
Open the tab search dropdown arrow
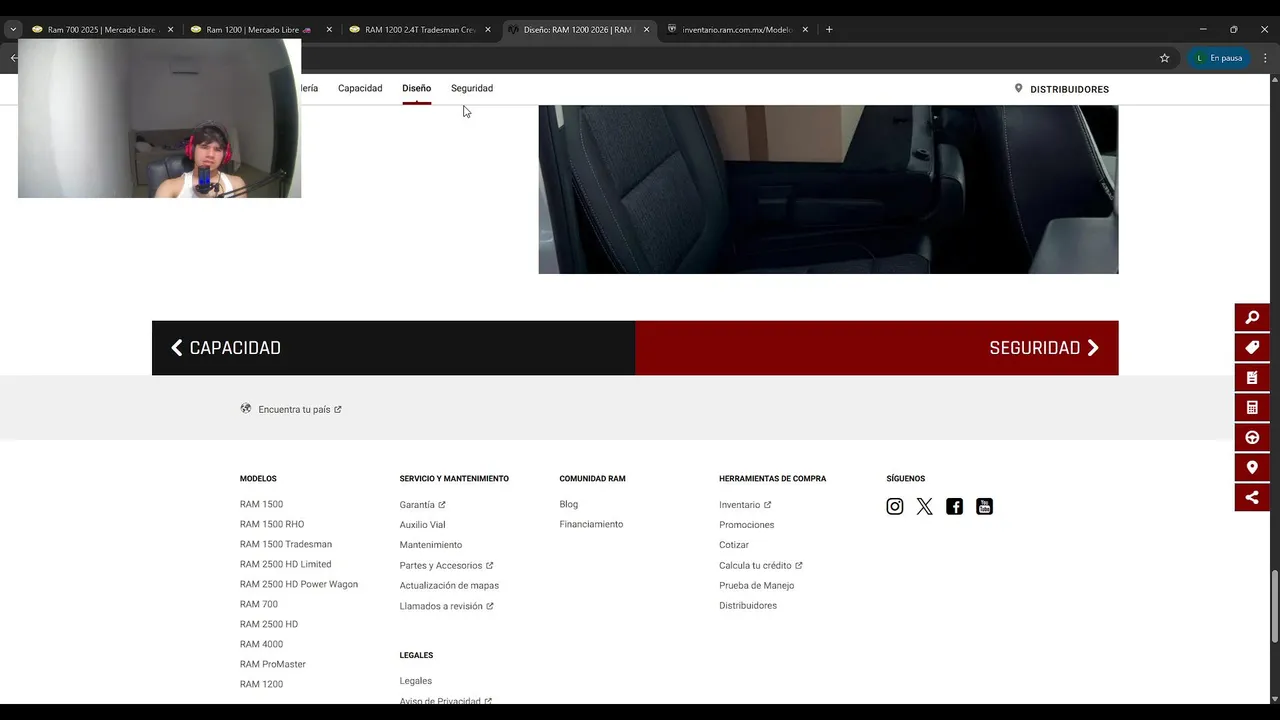tap(13, 29)
